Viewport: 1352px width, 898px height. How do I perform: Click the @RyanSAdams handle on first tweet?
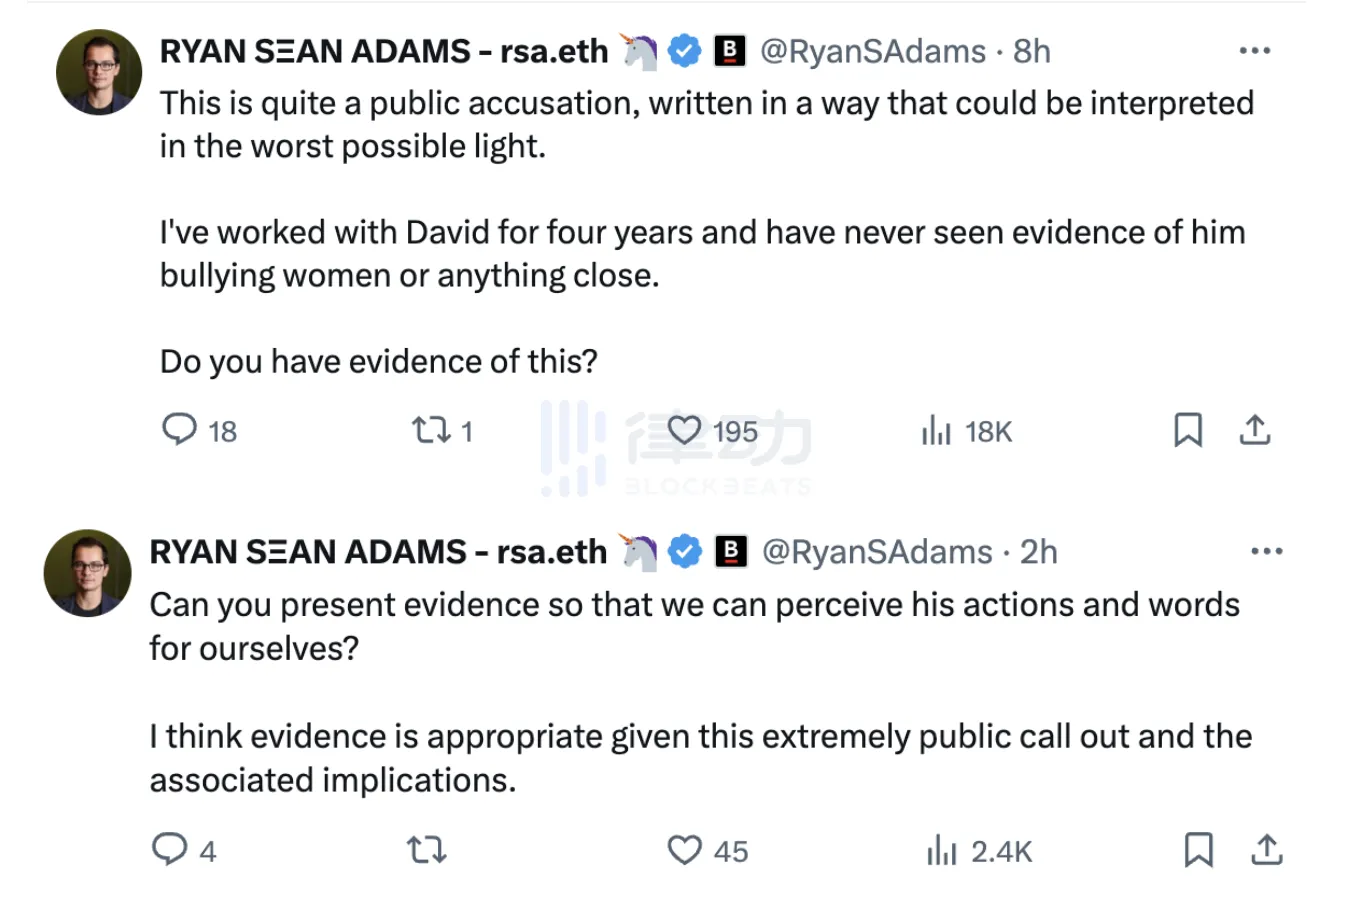[873, 51]
